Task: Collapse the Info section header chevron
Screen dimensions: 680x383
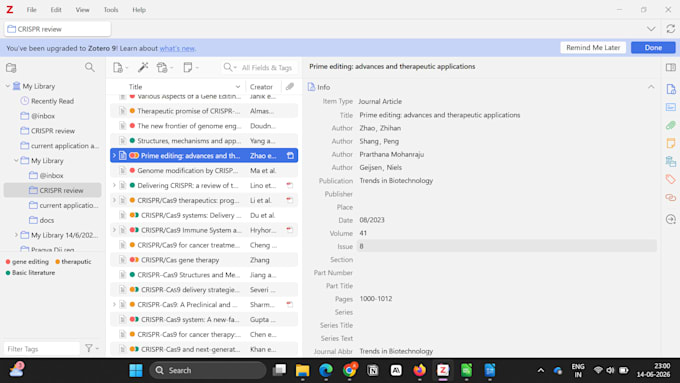Action: [651, 87]
